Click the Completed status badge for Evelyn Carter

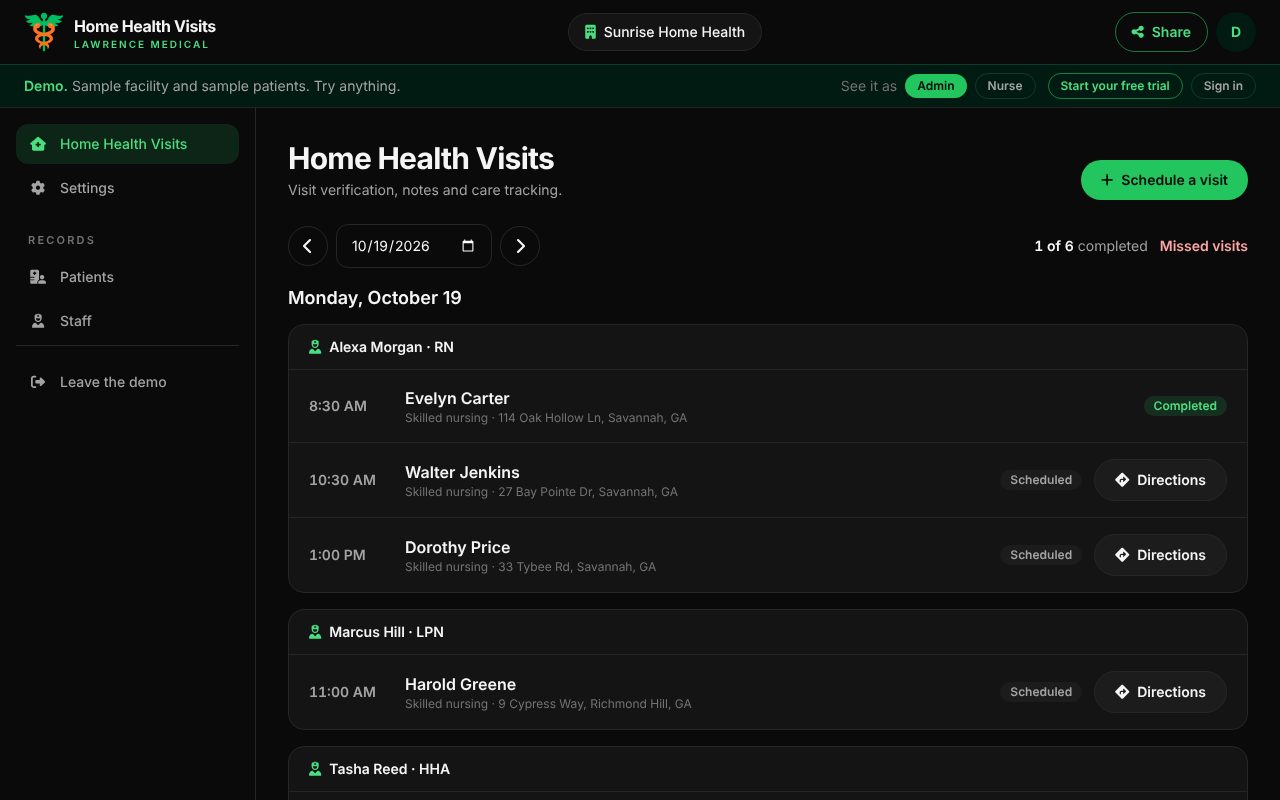pyautogui.click(x=1185, y=406)
